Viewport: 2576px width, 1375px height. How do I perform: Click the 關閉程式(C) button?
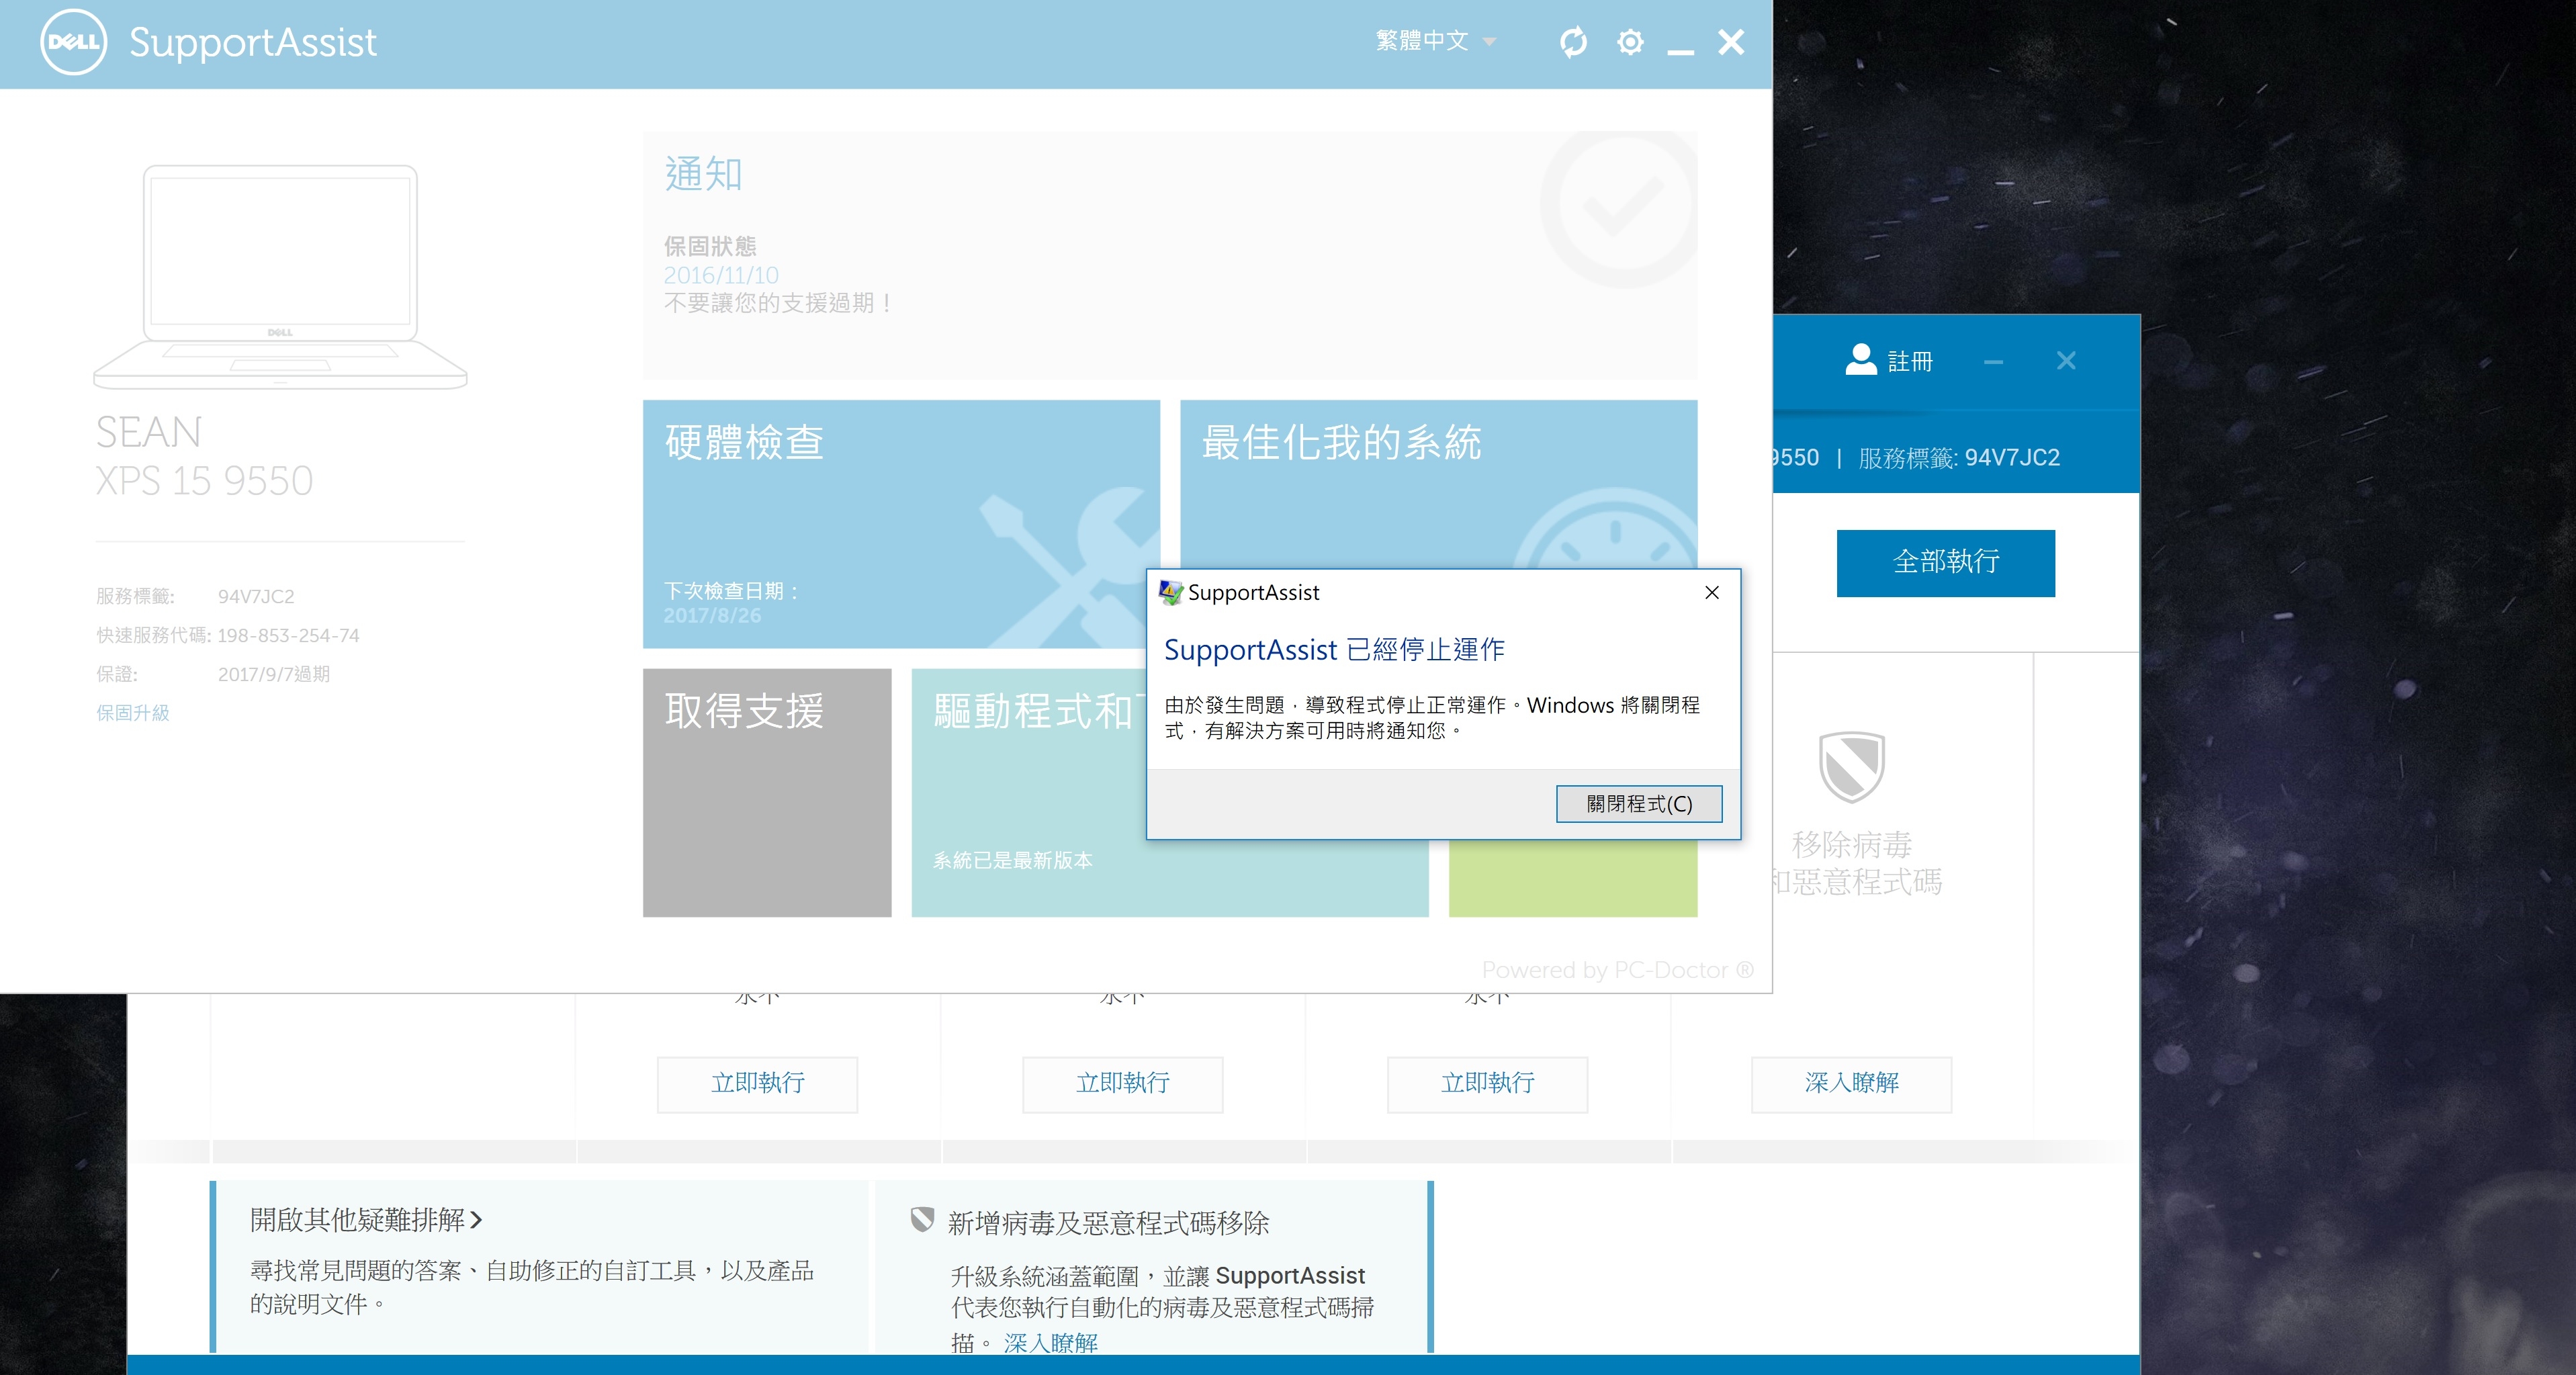pos(1639,804)
